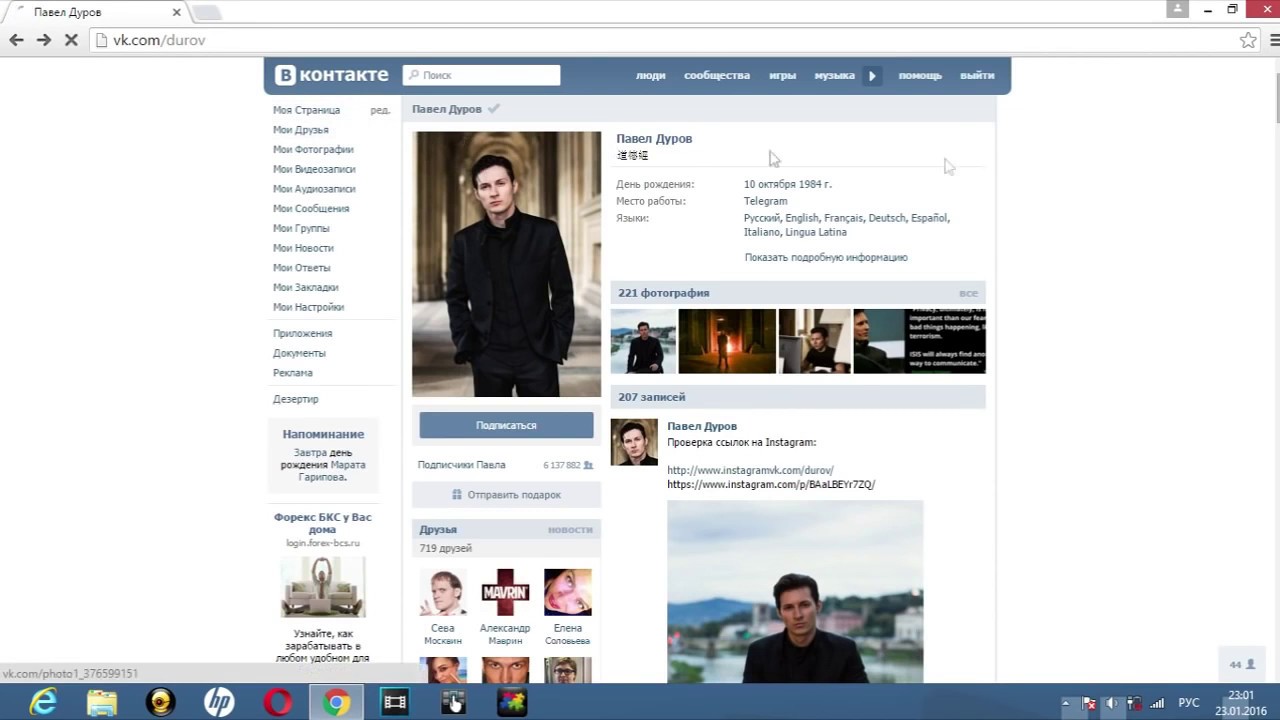The width and height of the screenshot is (1280, 720).
Task: Click the Telegram workplace link
Action: pyautogui.click(x=765, y=201)
